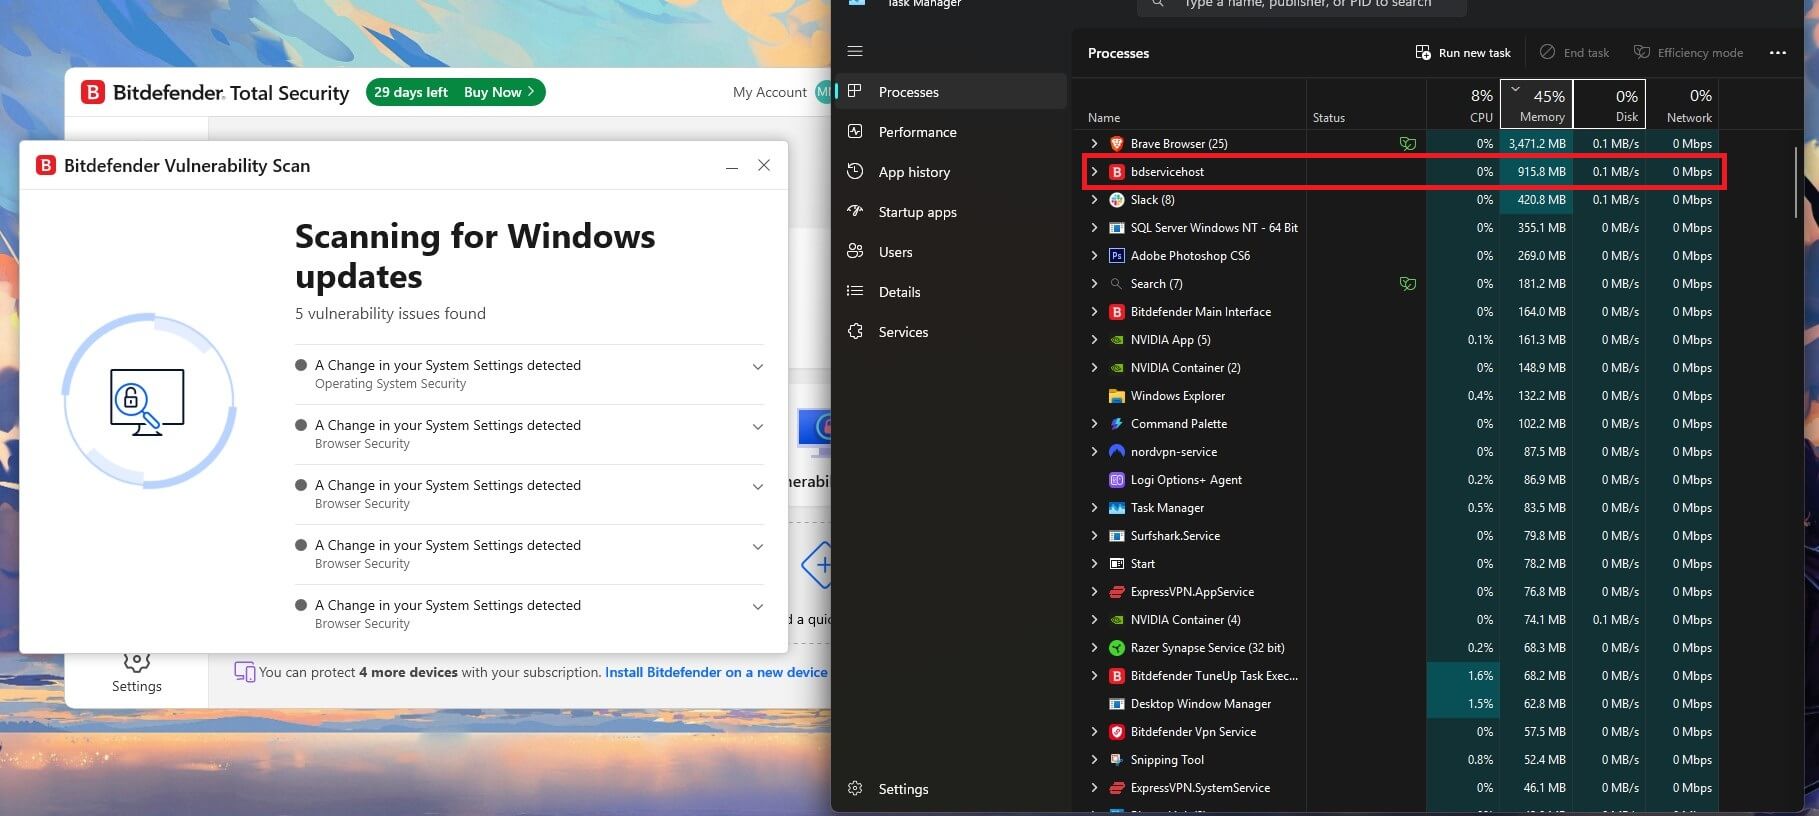Click Buy Now button in Bitdefender
1819x816 pixels.
(499, 92)
